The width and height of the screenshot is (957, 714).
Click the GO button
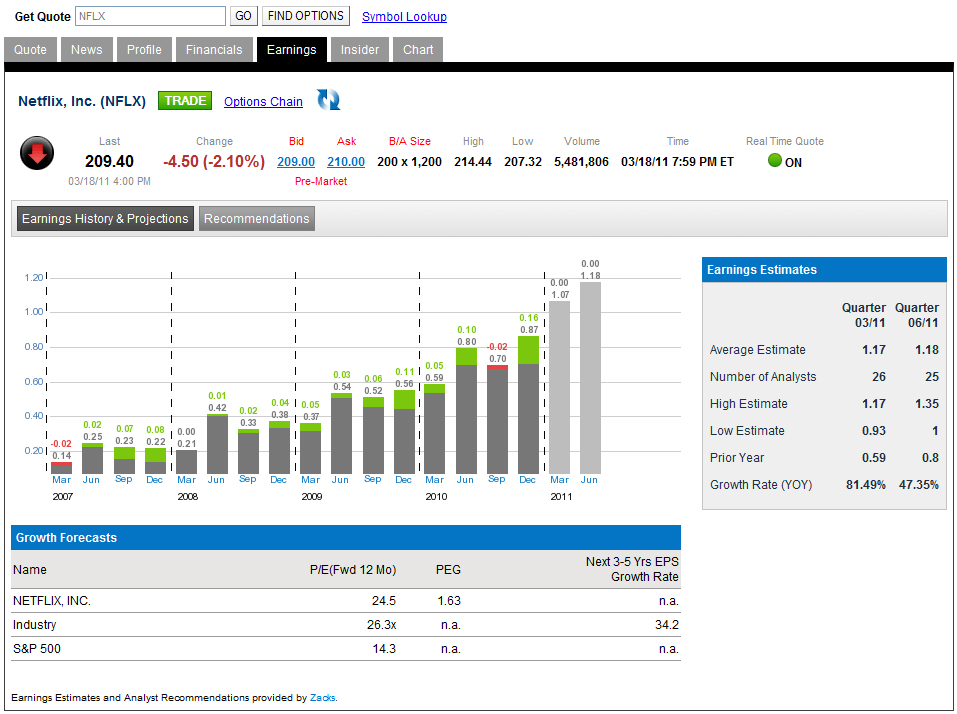click(243, 16)
